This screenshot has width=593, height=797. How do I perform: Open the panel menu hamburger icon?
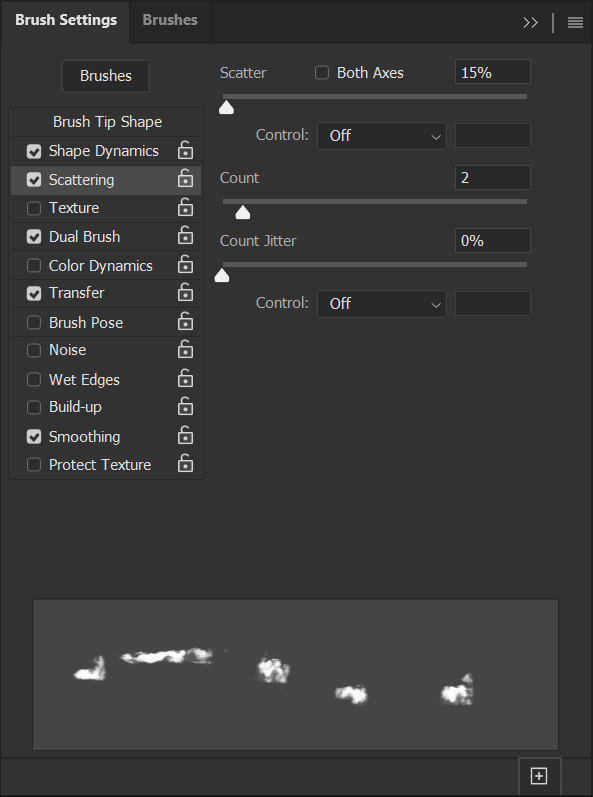[x=575, y=22]
